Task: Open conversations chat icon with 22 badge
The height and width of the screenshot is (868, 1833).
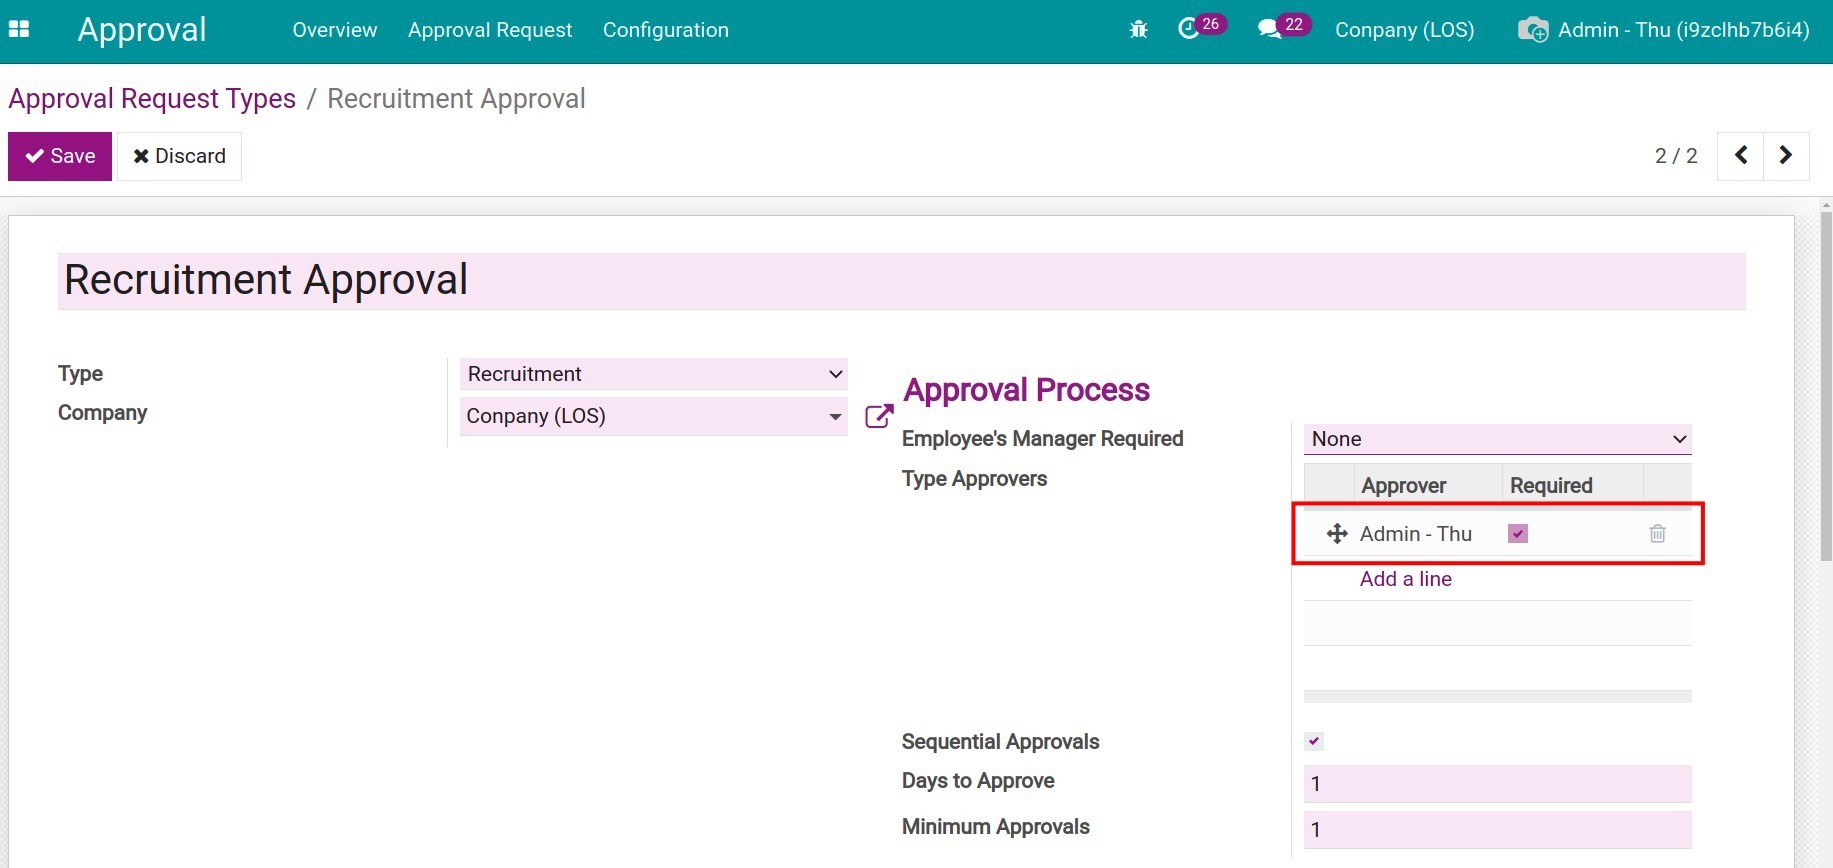Action: tap(1284, 27)
